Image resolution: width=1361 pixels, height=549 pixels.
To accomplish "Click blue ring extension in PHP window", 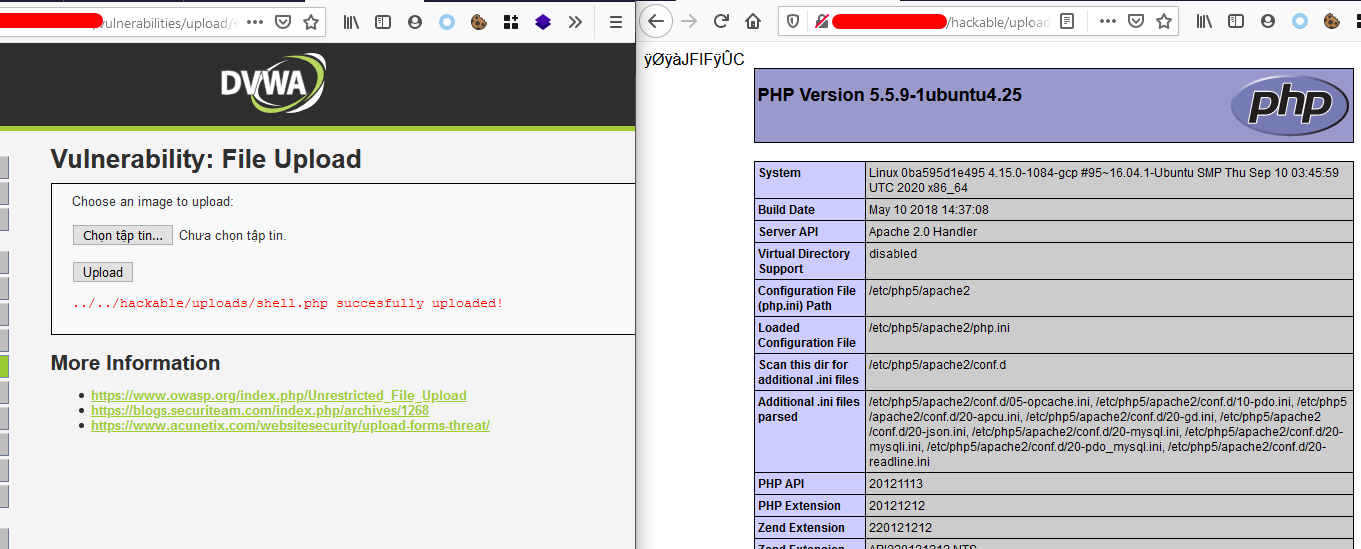I will (x=1299, y=21).
